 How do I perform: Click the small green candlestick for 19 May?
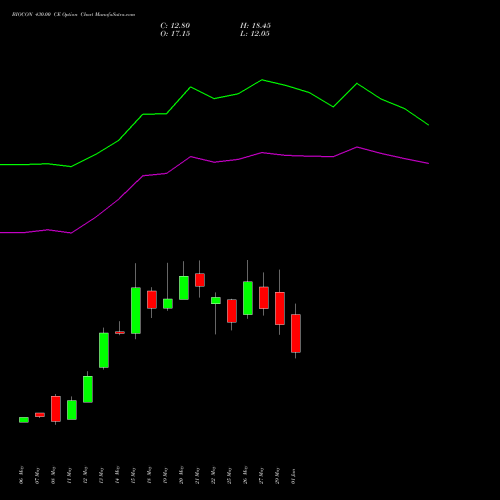[x=168, y=303]
